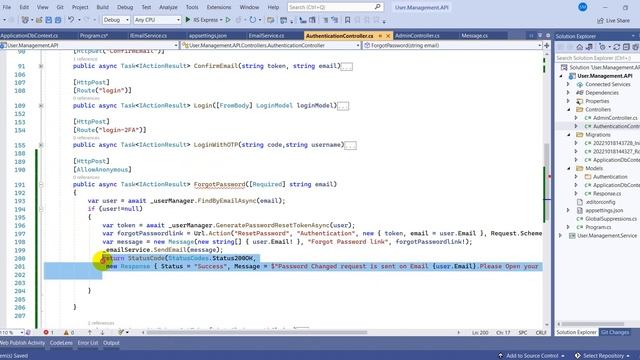This screenshot has height=360, width=640.
Task: Switch to AdminController.cs tab
Action: 417,36
